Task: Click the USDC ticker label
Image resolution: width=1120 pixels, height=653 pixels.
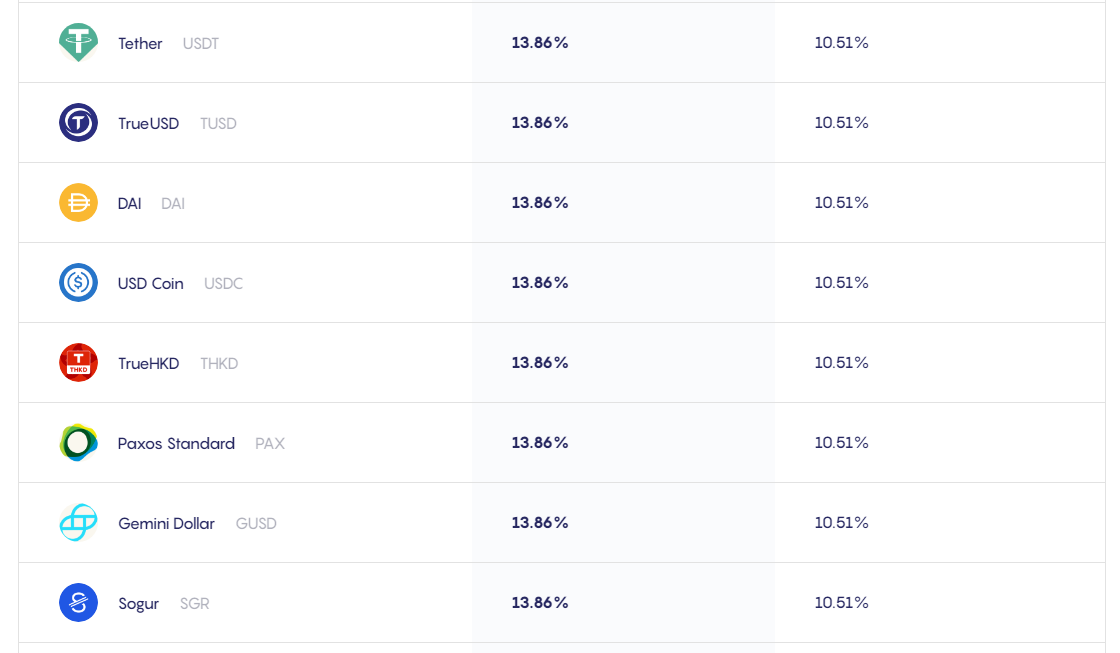Action: click(224, 284)
